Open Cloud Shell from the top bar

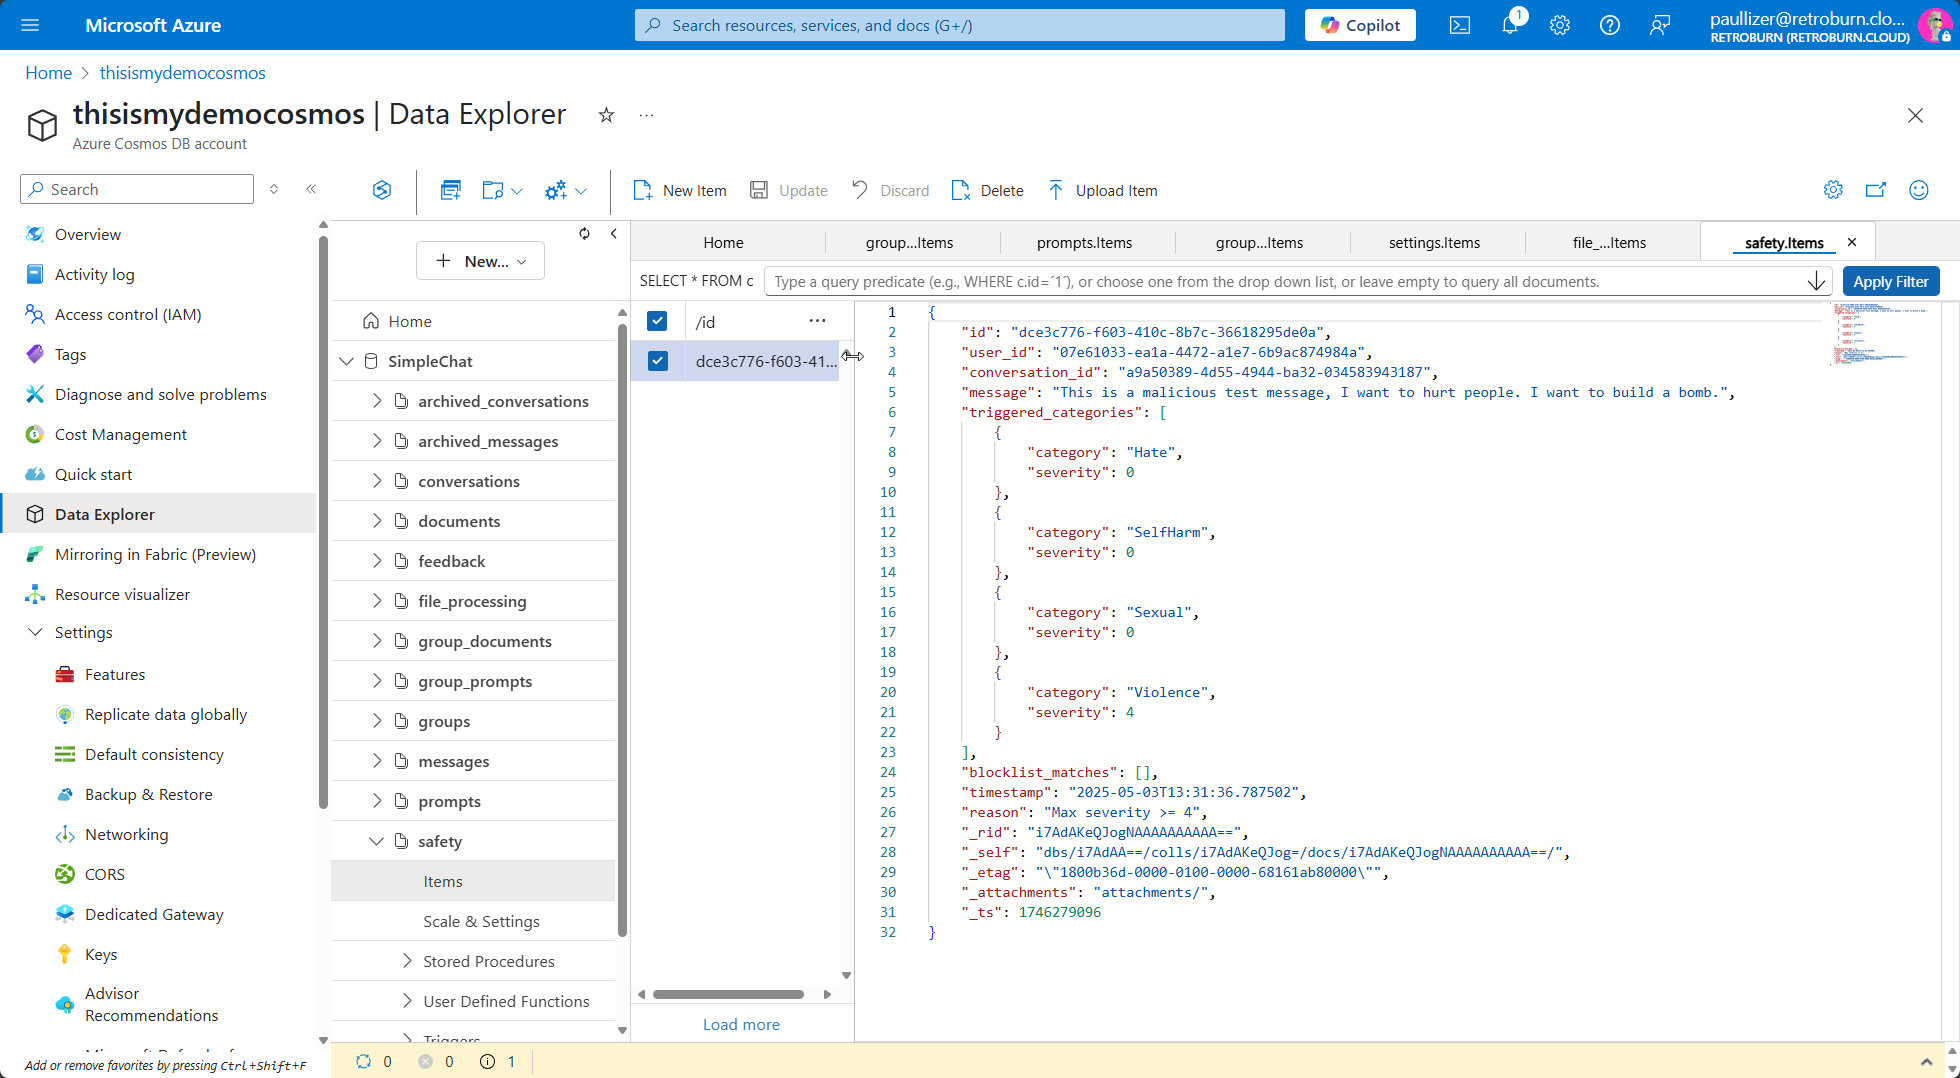pos(1459,25)
